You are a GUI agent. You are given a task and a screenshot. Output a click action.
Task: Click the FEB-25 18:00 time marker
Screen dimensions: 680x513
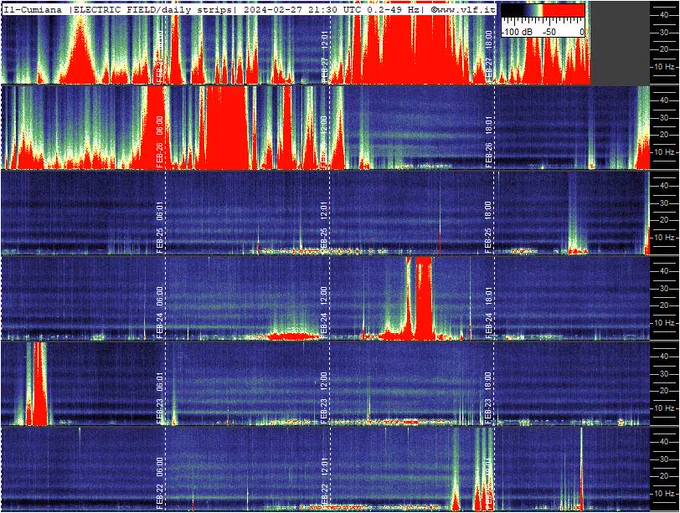[x=488, y=227]
